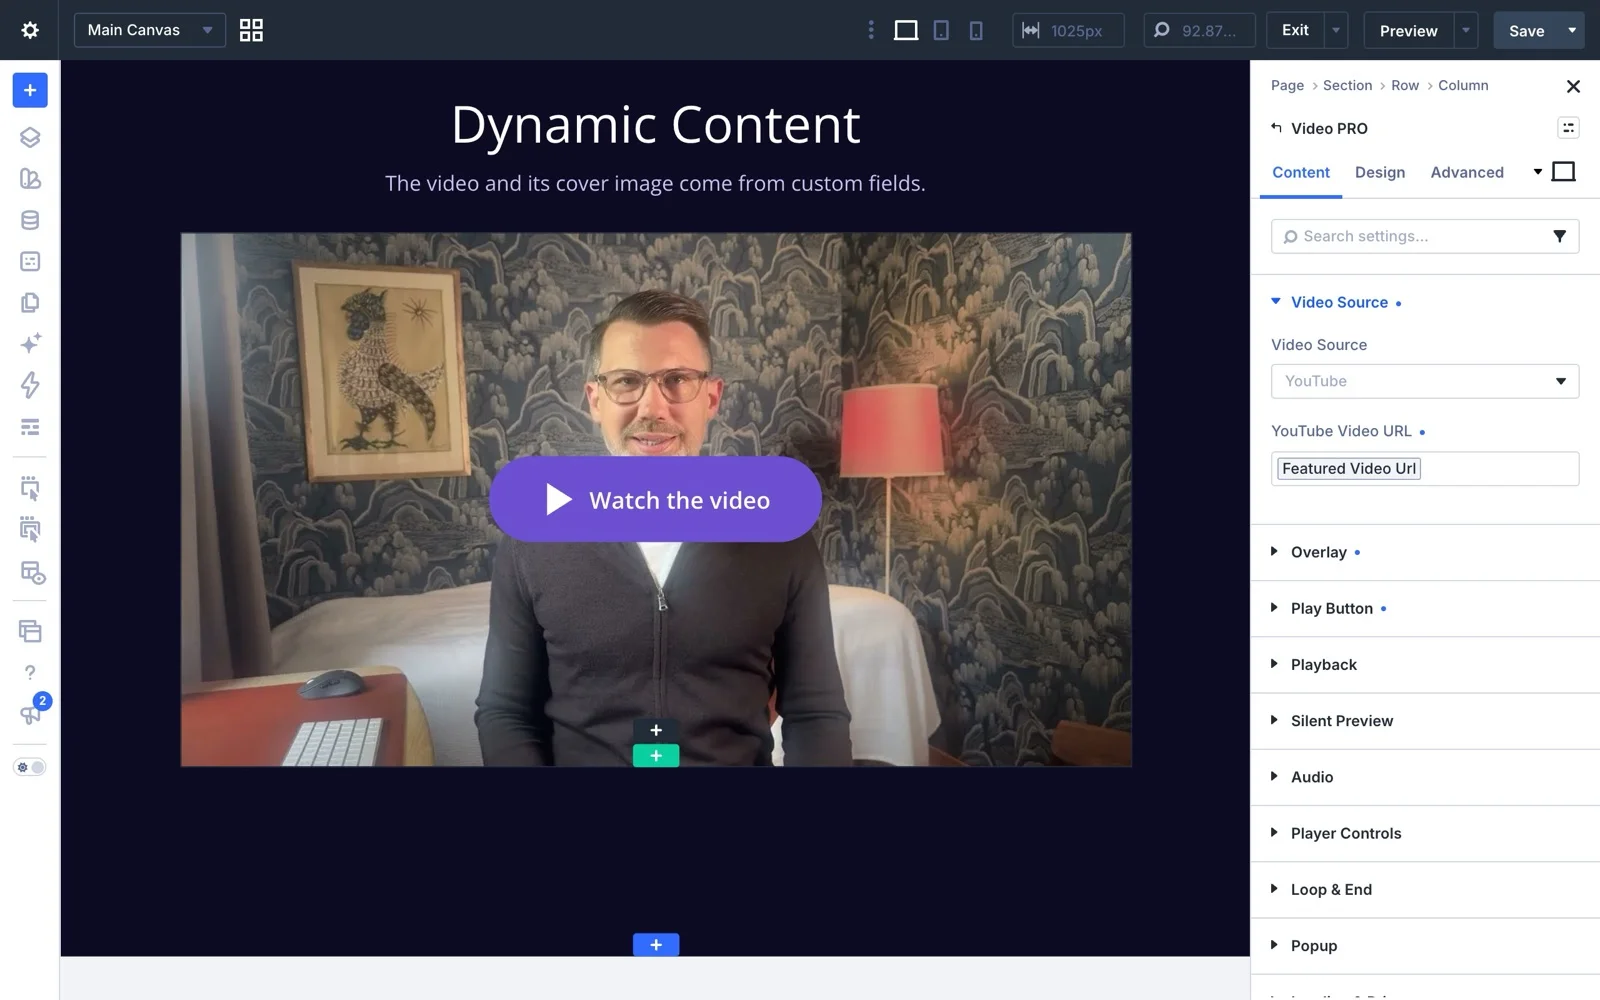Click the zoom magnifier icon

click(x=1162, y=30)
